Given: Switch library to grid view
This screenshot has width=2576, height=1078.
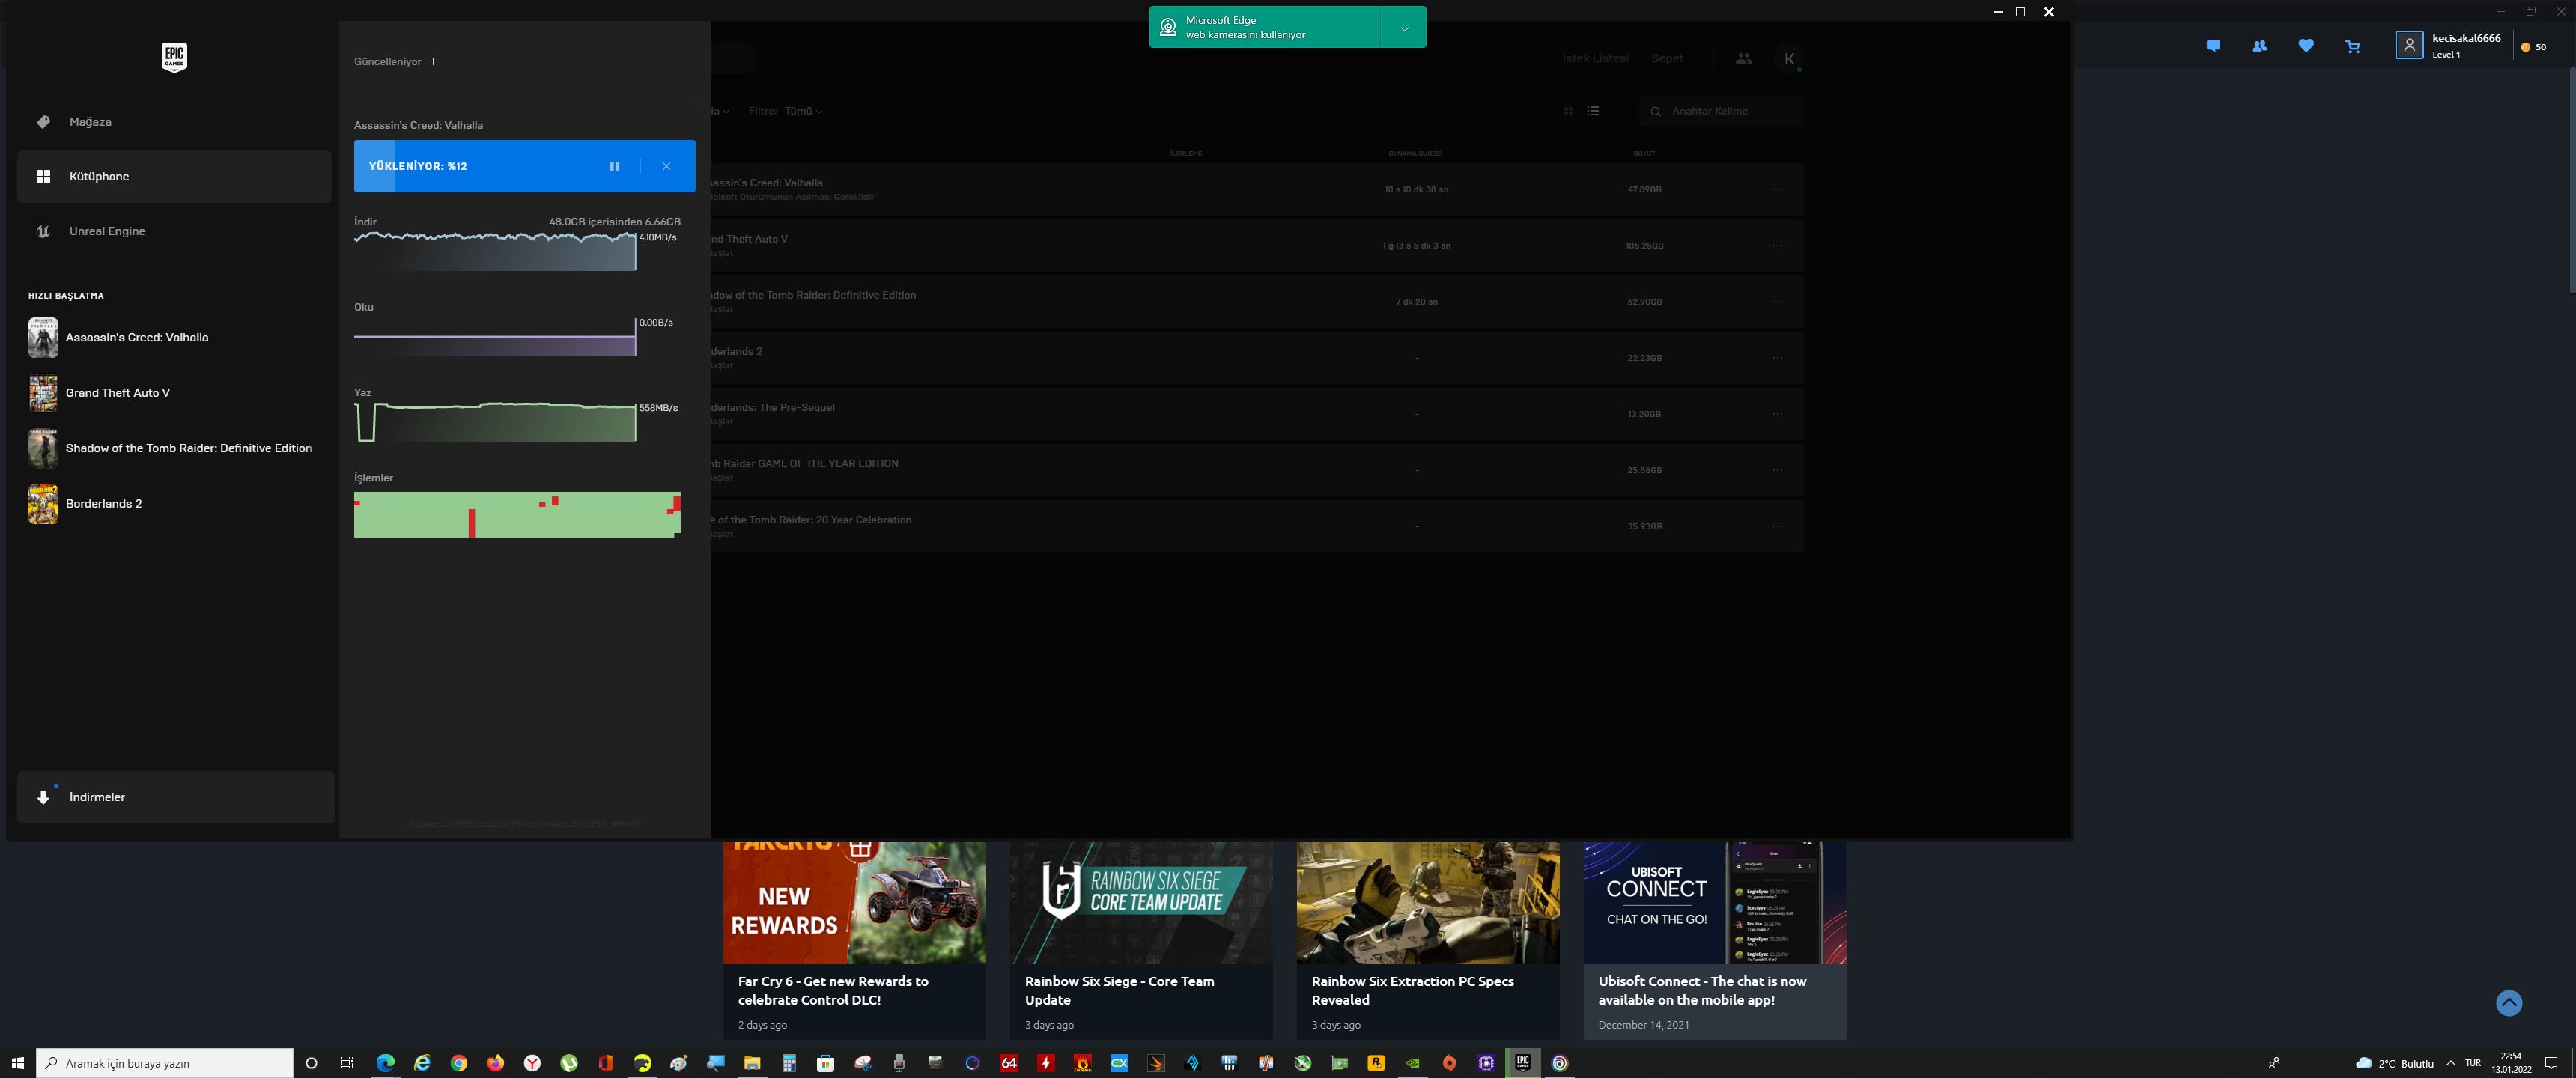Looking at the screenshot, I should pos(1568,111).
